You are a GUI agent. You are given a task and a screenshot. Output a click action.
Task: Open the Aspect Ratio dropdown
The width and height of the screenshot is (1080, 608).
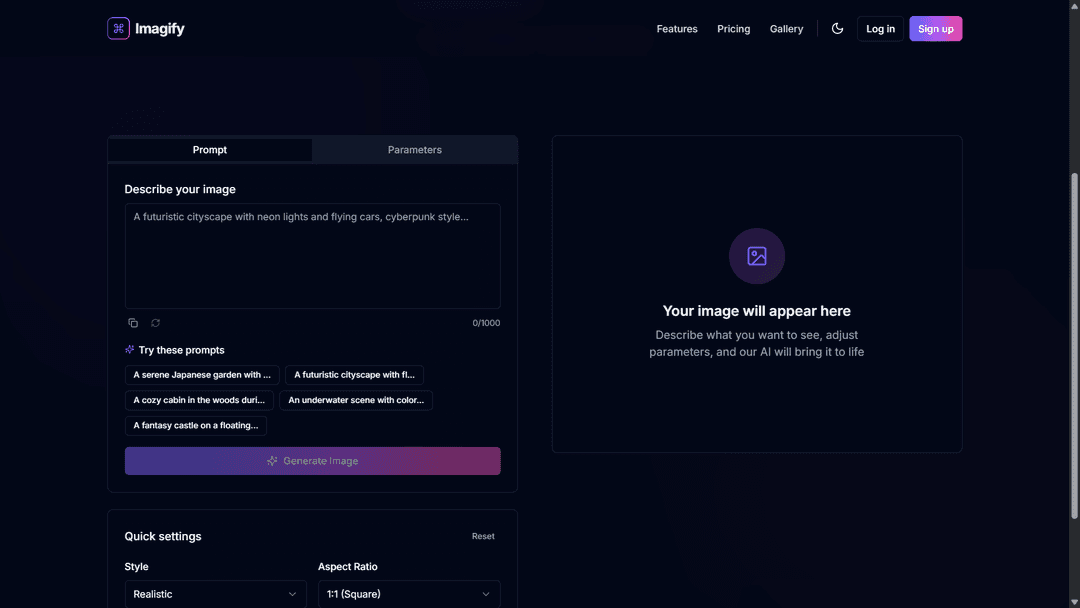point(409,594)
